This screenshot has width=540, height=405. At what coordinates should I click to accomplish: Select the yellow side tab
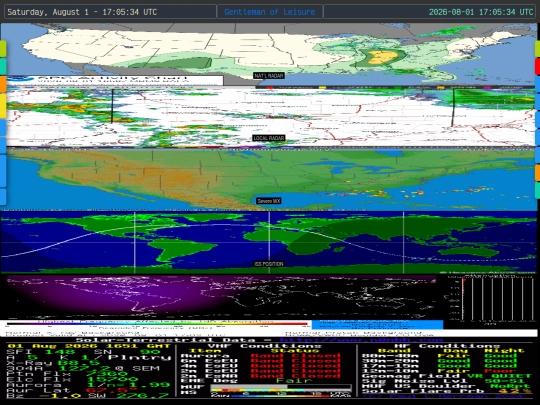[x=3, y=106]
